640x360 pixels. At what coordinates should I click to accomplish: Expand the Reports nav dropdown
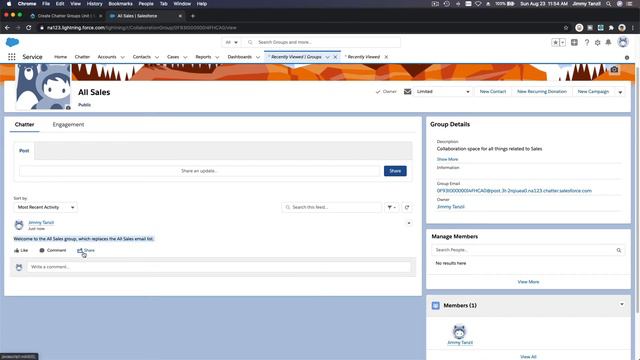(217, 57)
